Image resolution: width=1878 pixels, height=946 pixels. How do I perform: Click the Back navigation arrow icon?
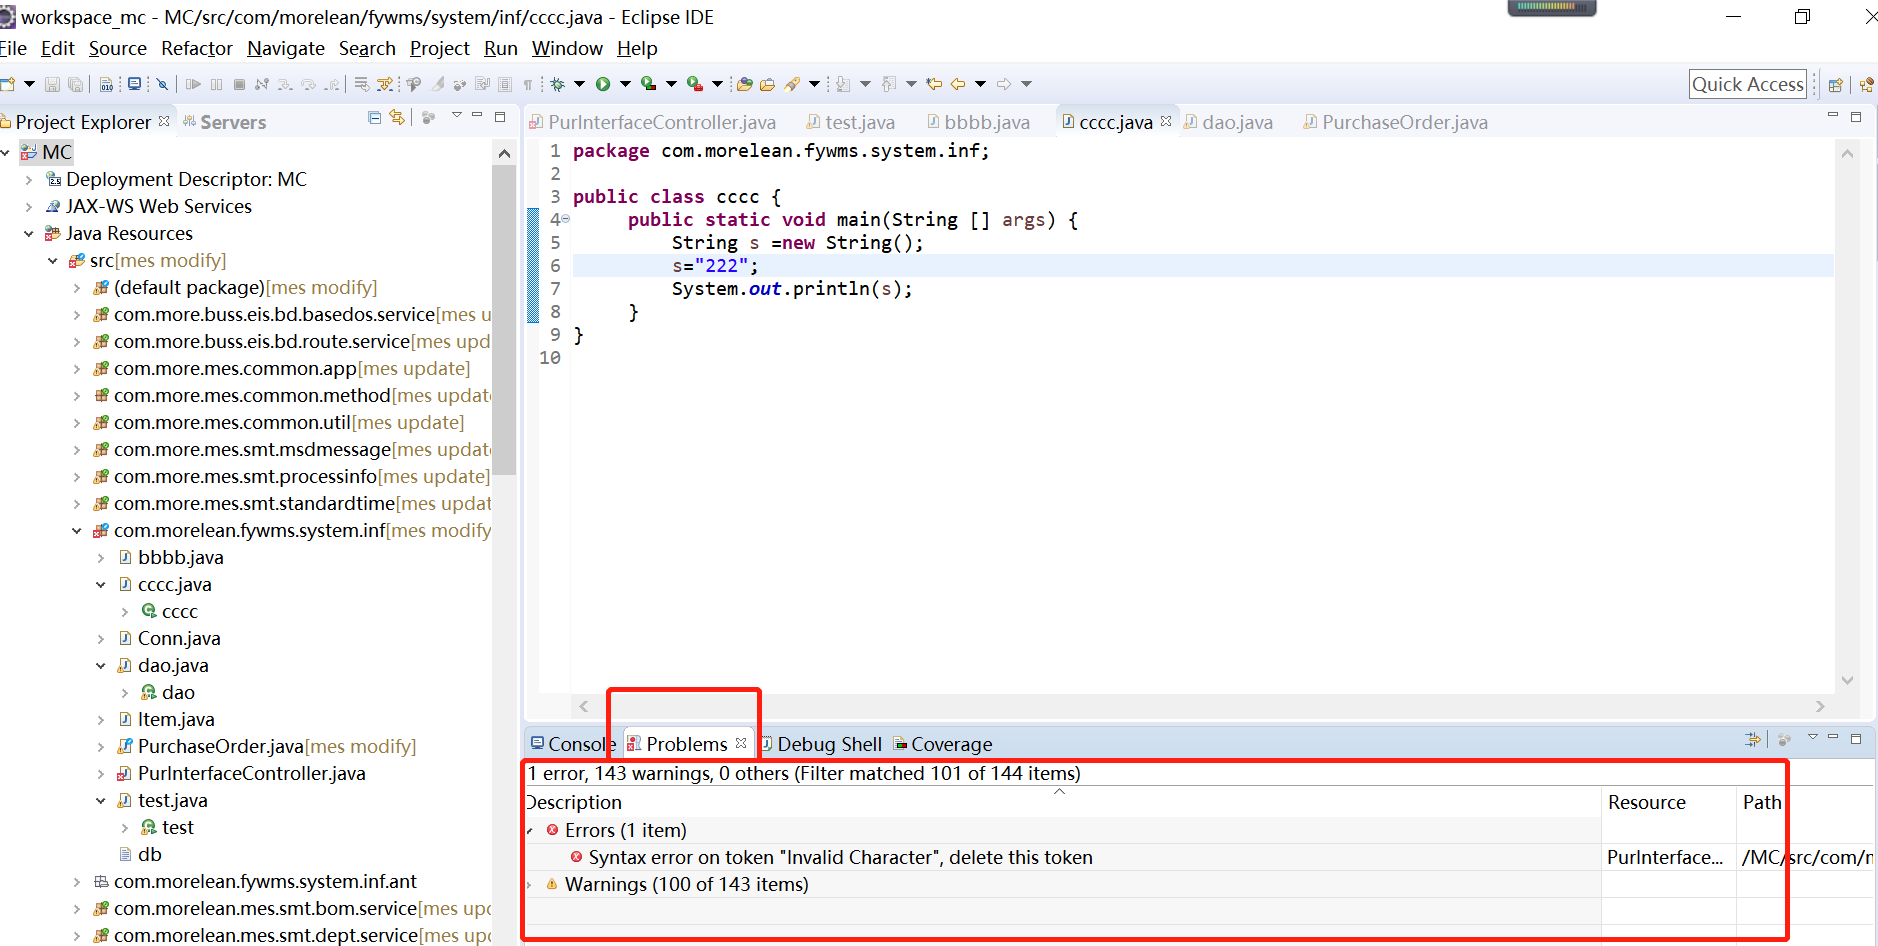958,85
